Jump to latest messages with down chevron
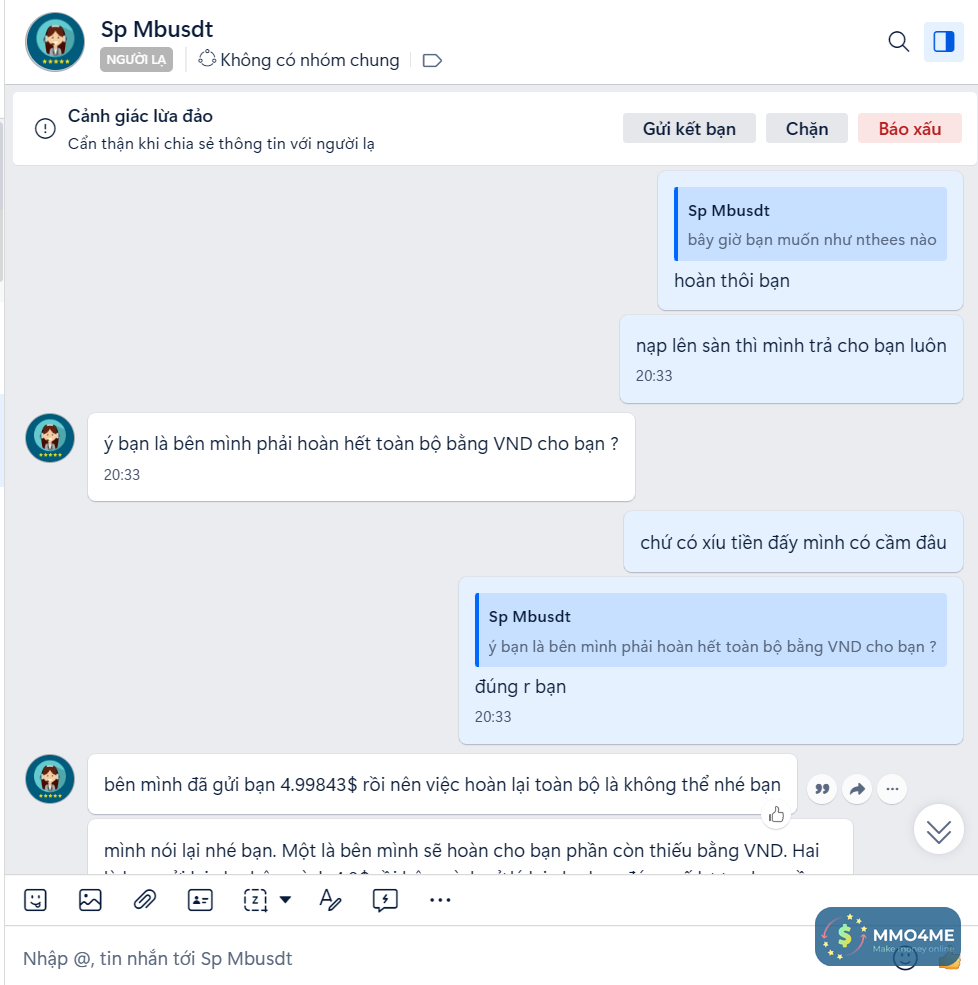This screenshot has height=985, width=978. pos(938,830)
